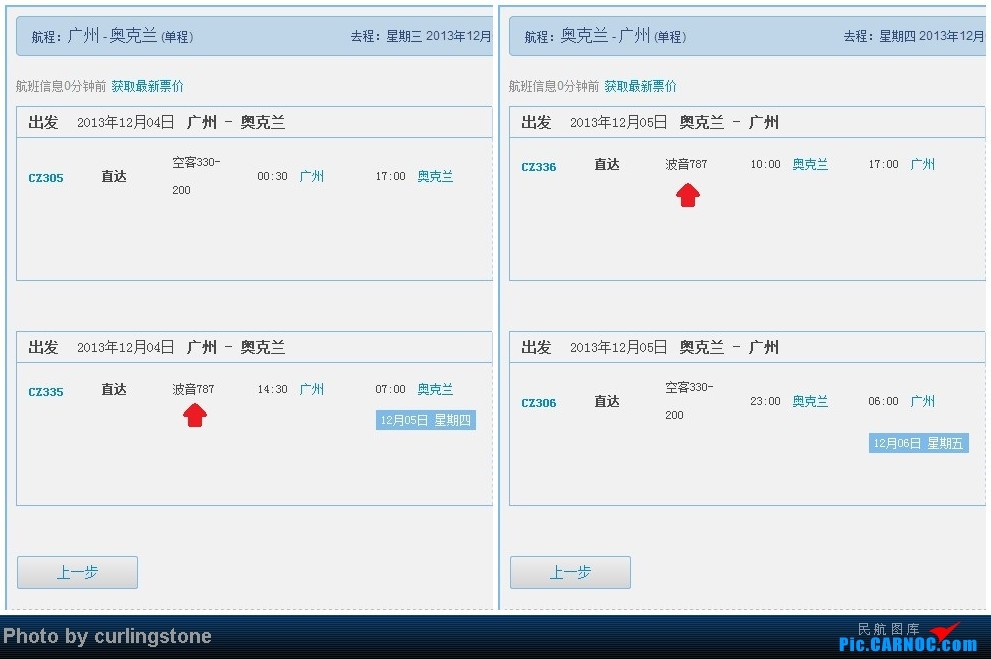Click 出发 2013年12月05日 heading above CZ306
The width and height of the screenshot is (991, 659).
point(594,348)
